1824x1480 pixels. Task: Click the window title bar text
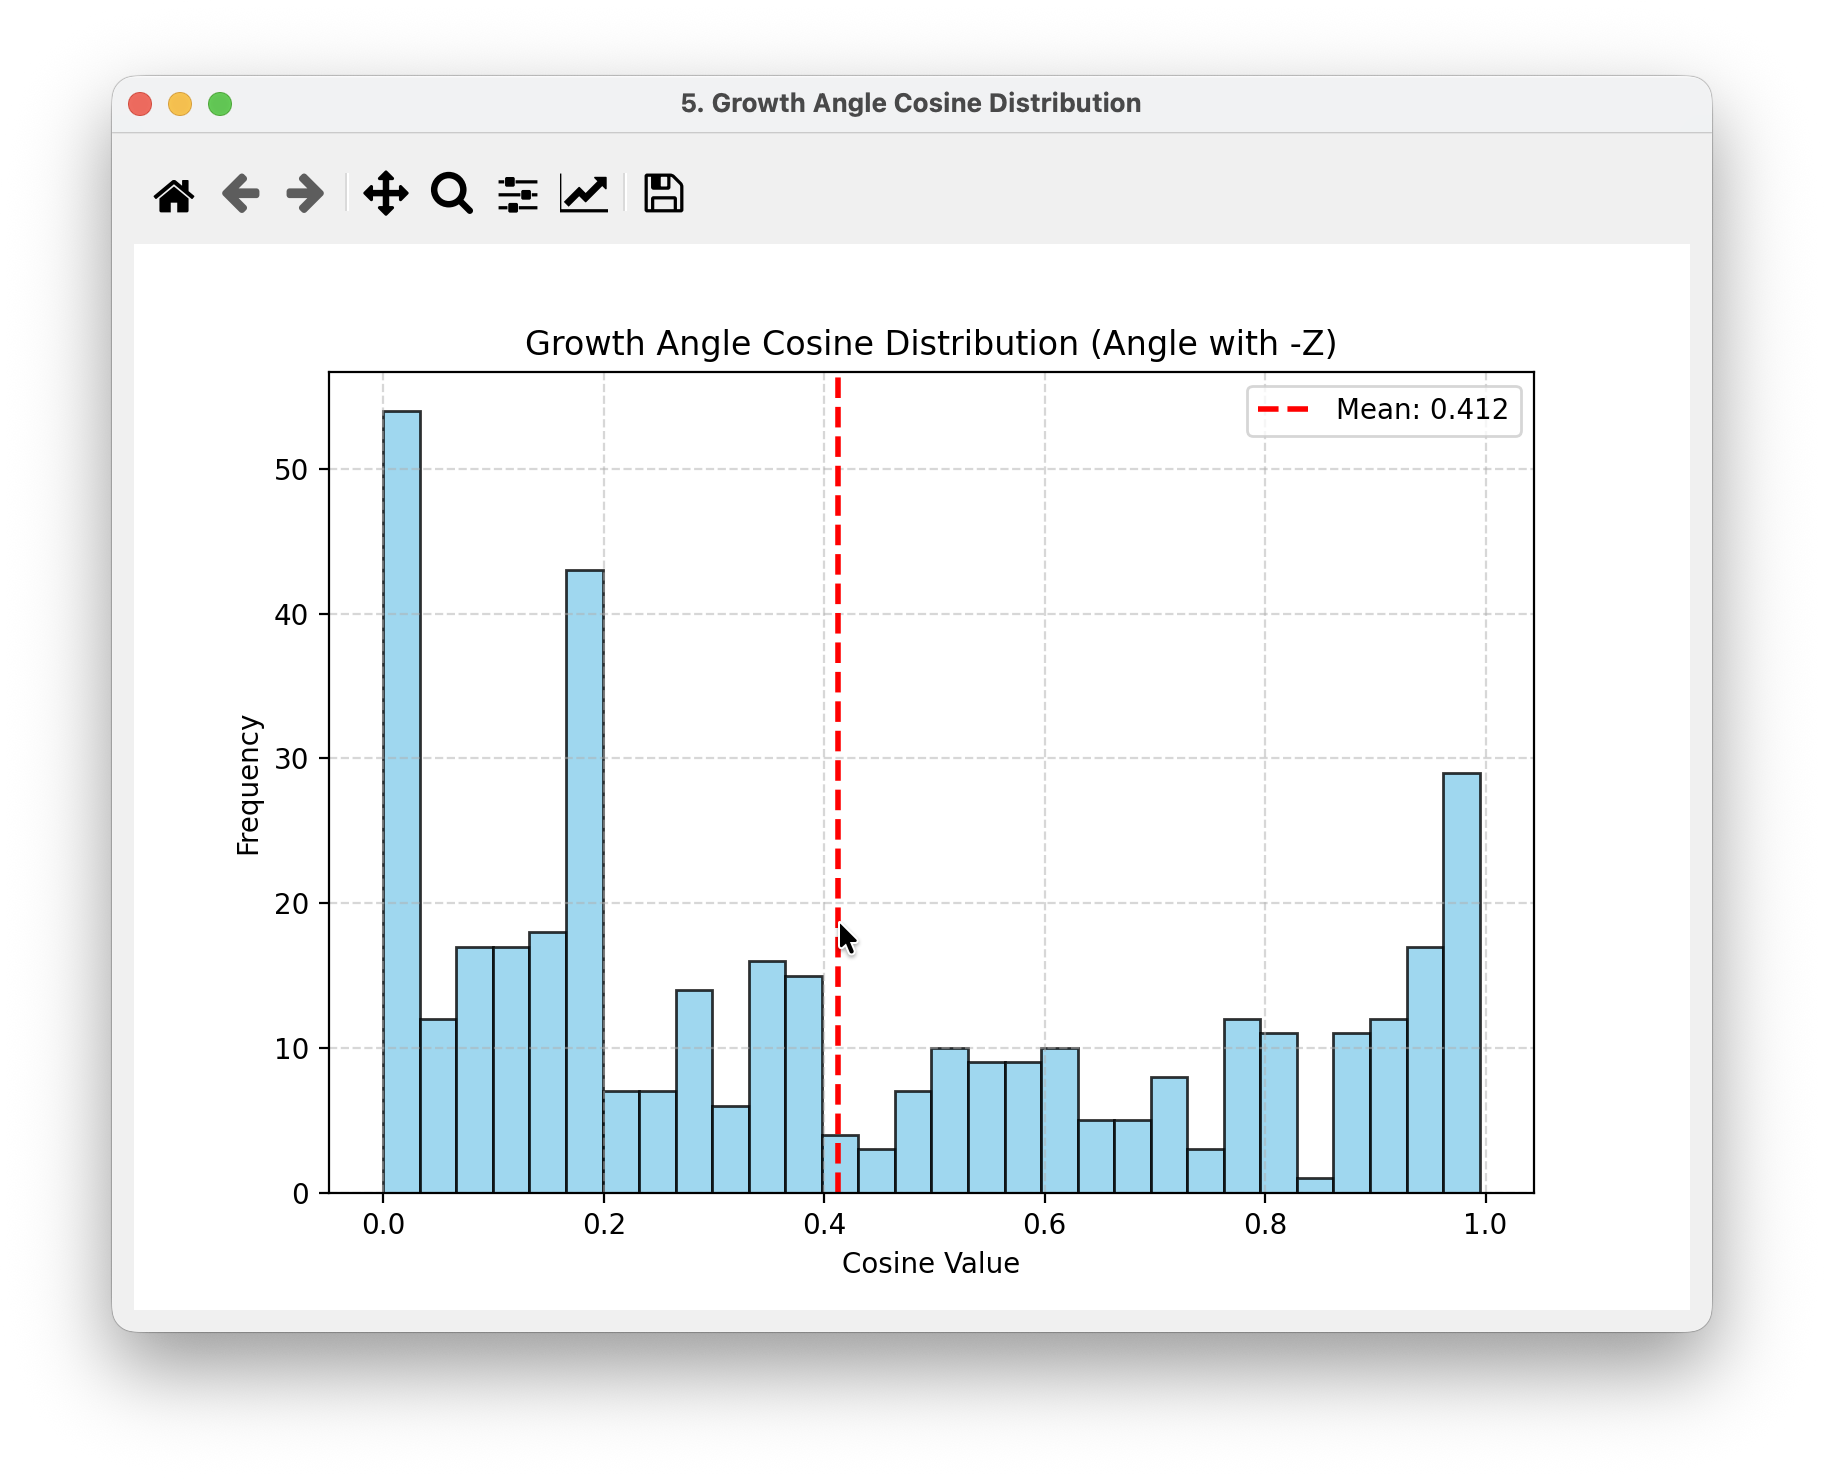point(910,104)
